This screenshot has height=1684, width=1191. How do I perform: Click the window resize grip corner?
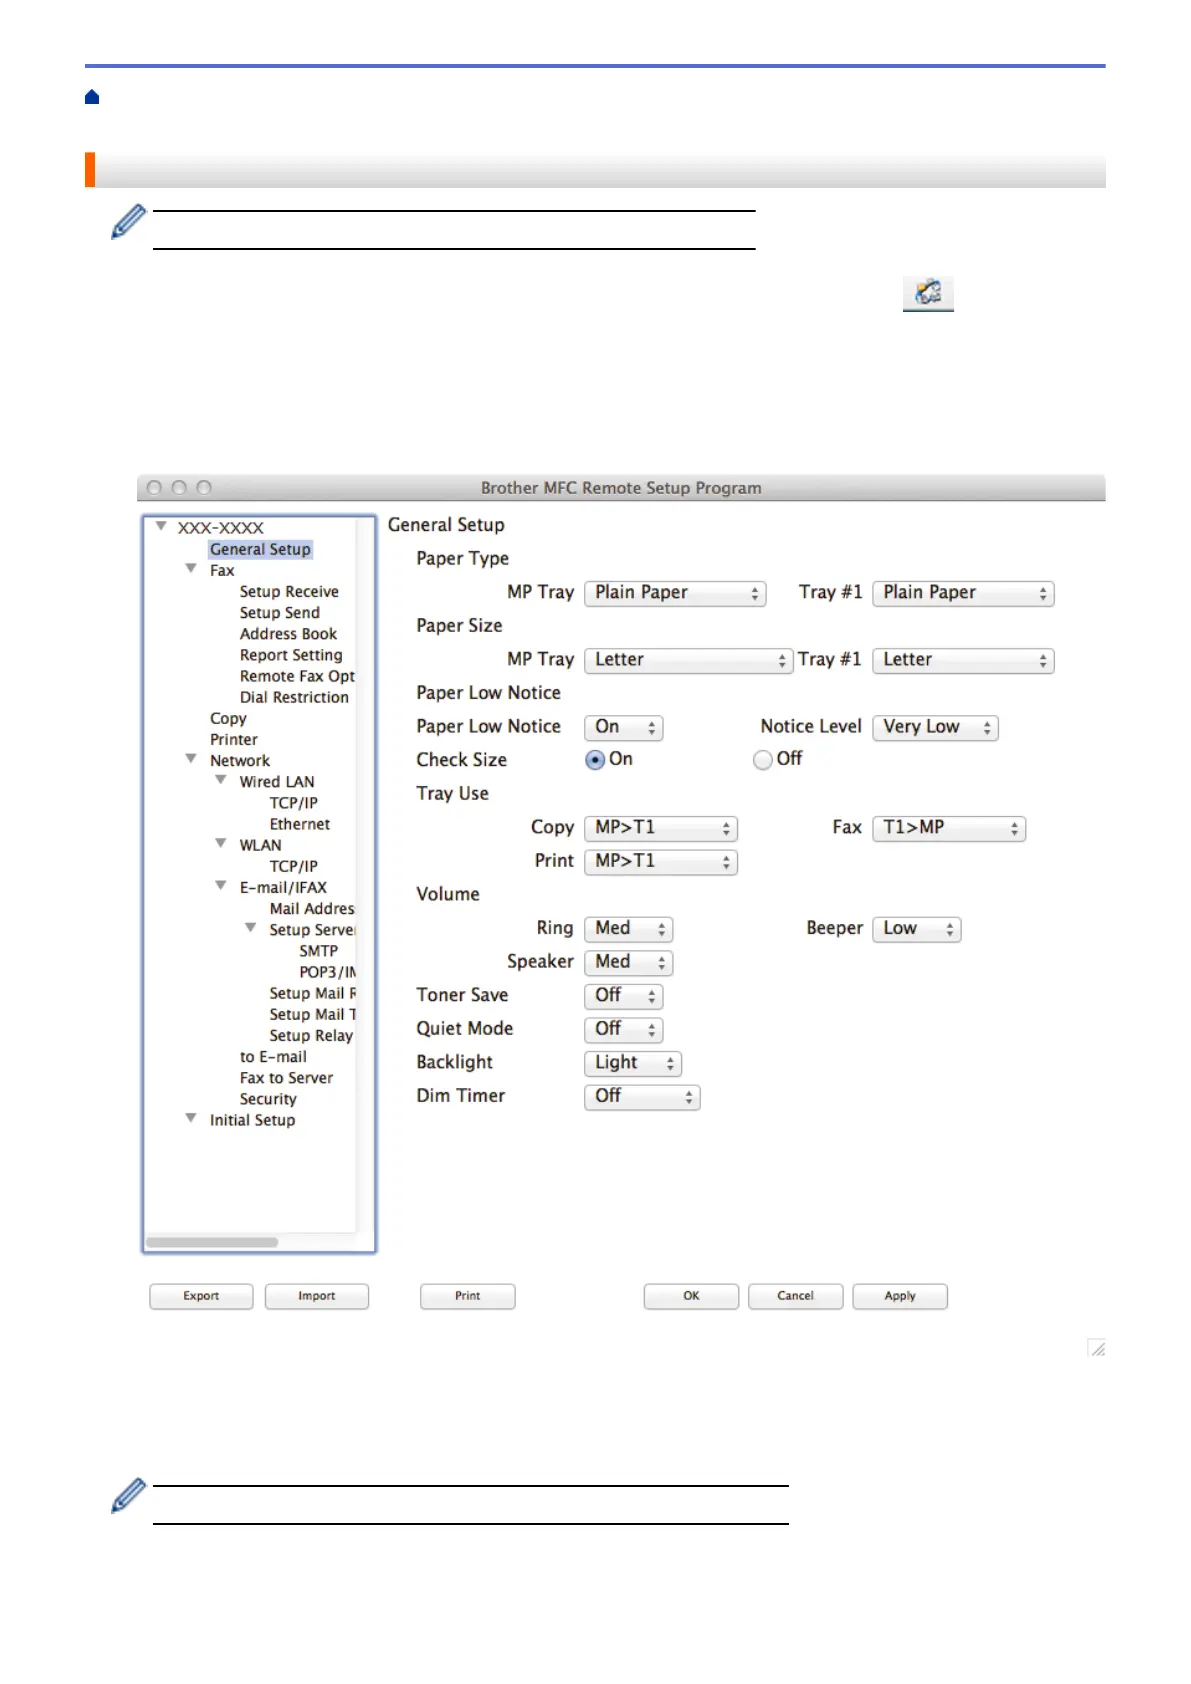[x=1096, y=1348]
